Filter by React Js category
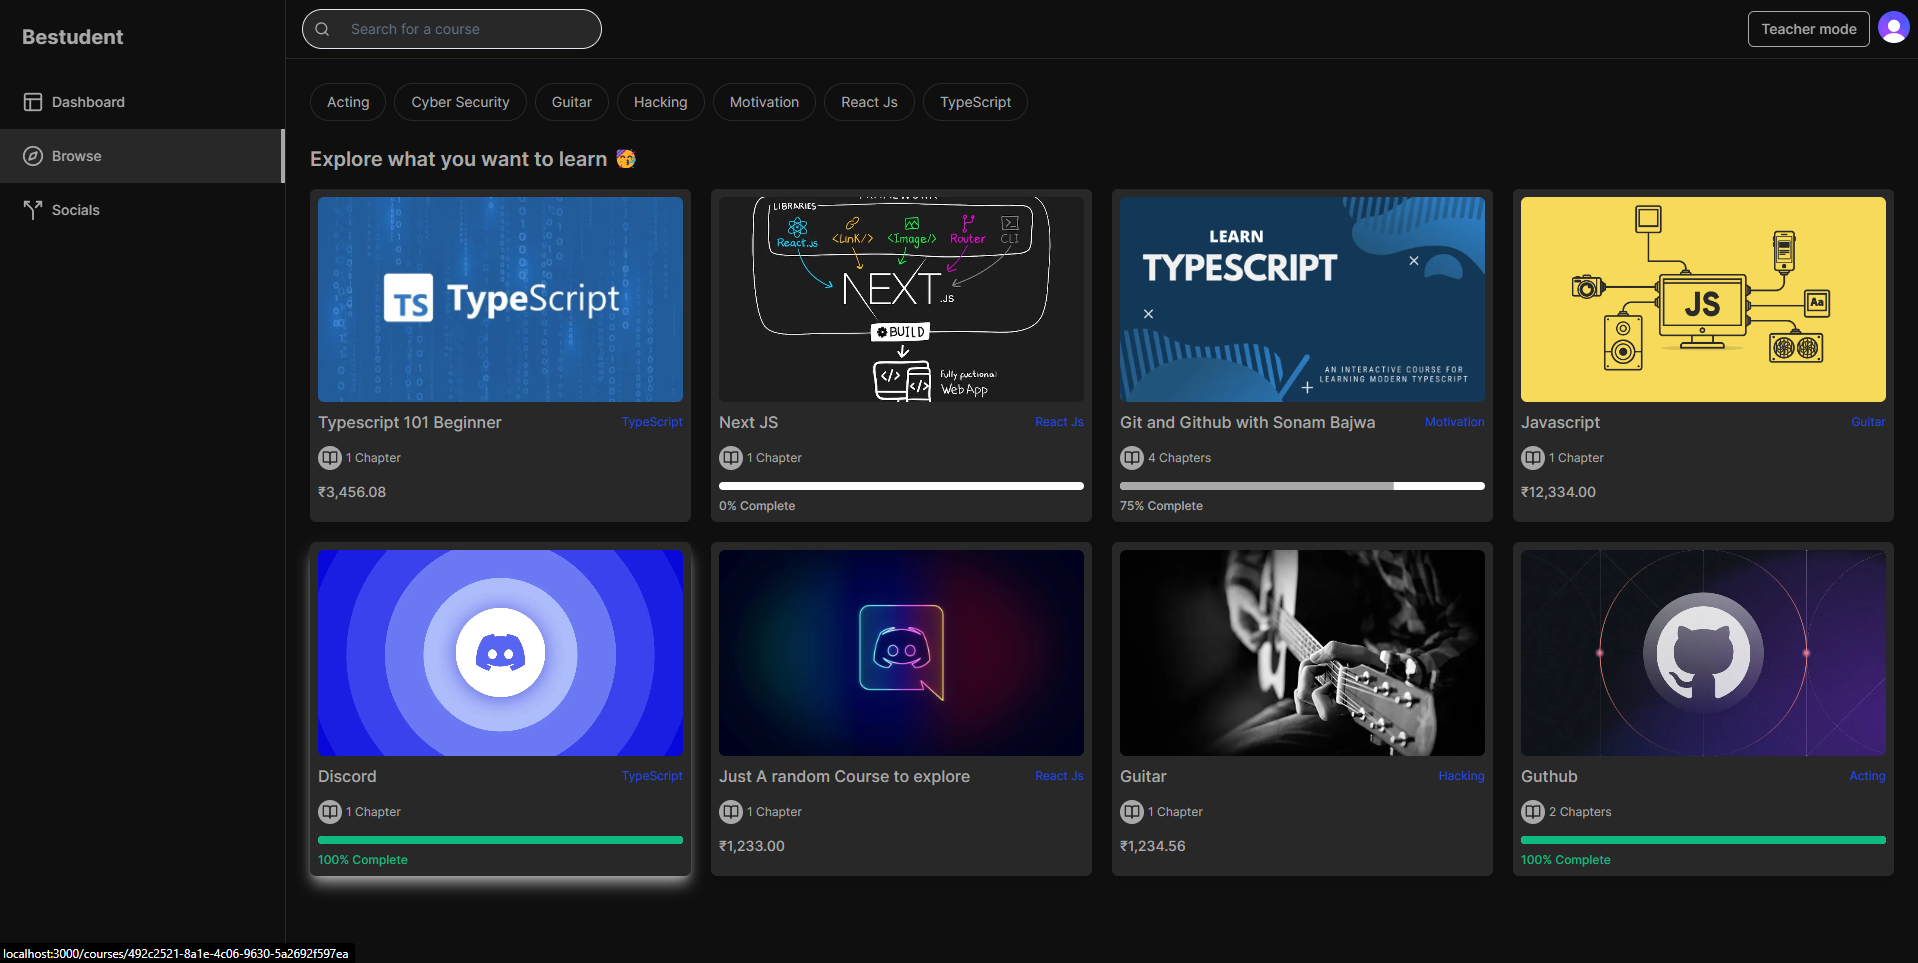The image size is (1918, 963). 869,102
